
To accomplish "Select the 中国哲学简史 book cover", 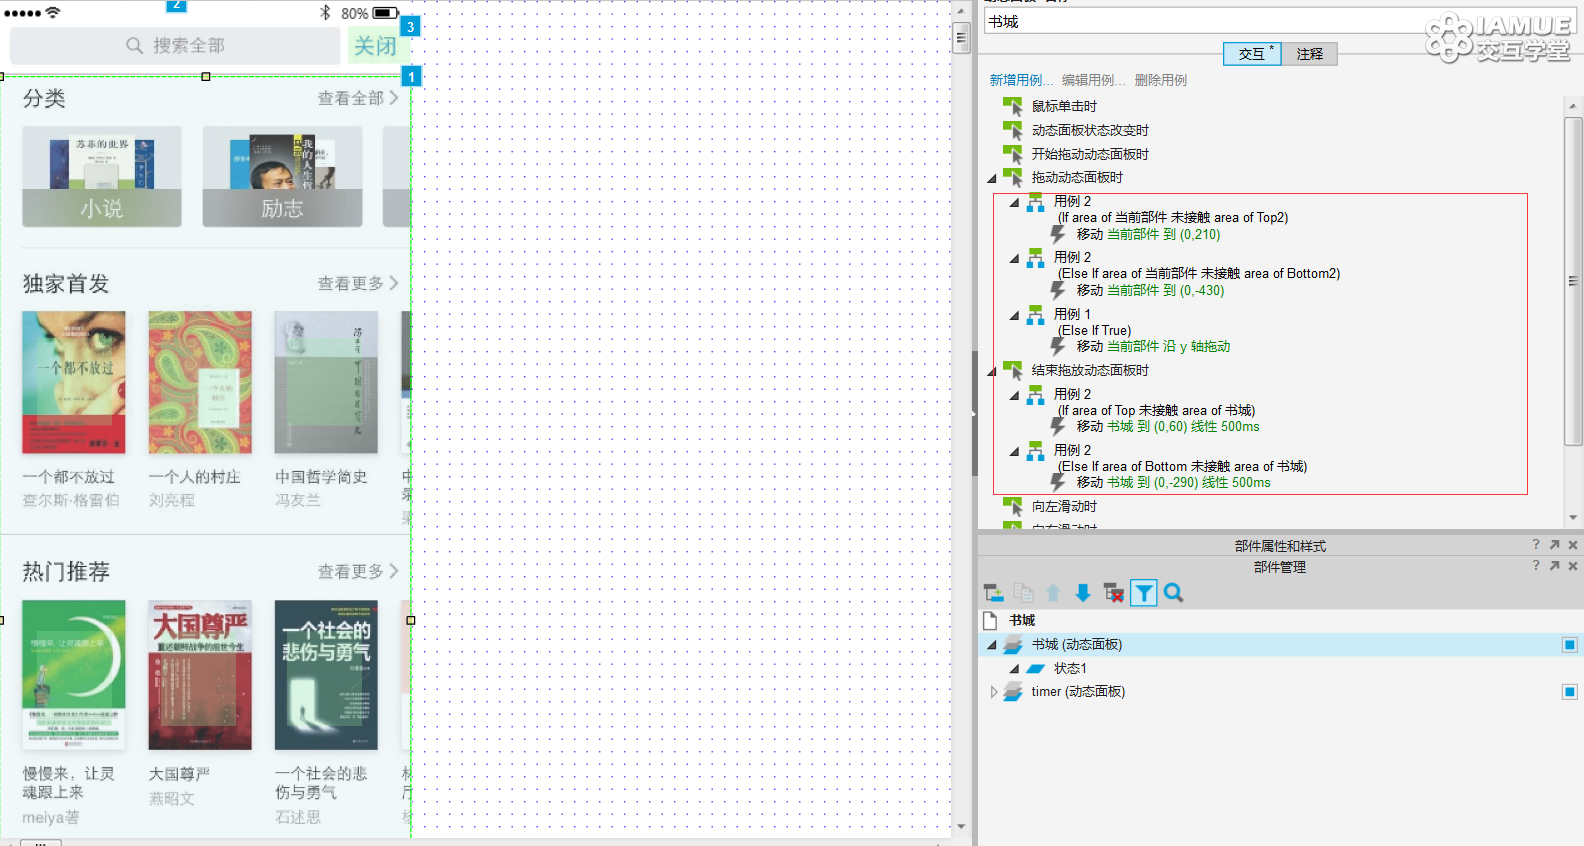I will (x=326, y=382).
